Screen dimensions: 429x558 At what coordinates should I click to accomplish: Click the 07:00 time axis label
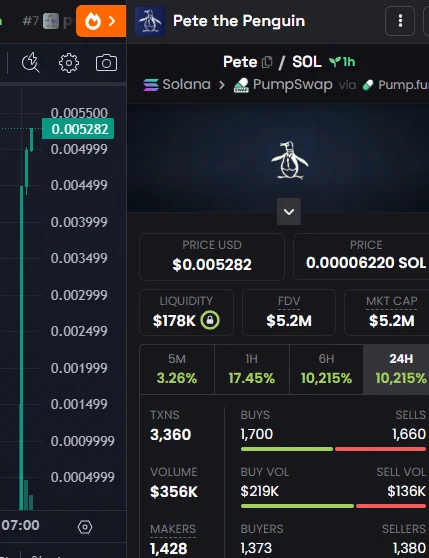(20, 525)
